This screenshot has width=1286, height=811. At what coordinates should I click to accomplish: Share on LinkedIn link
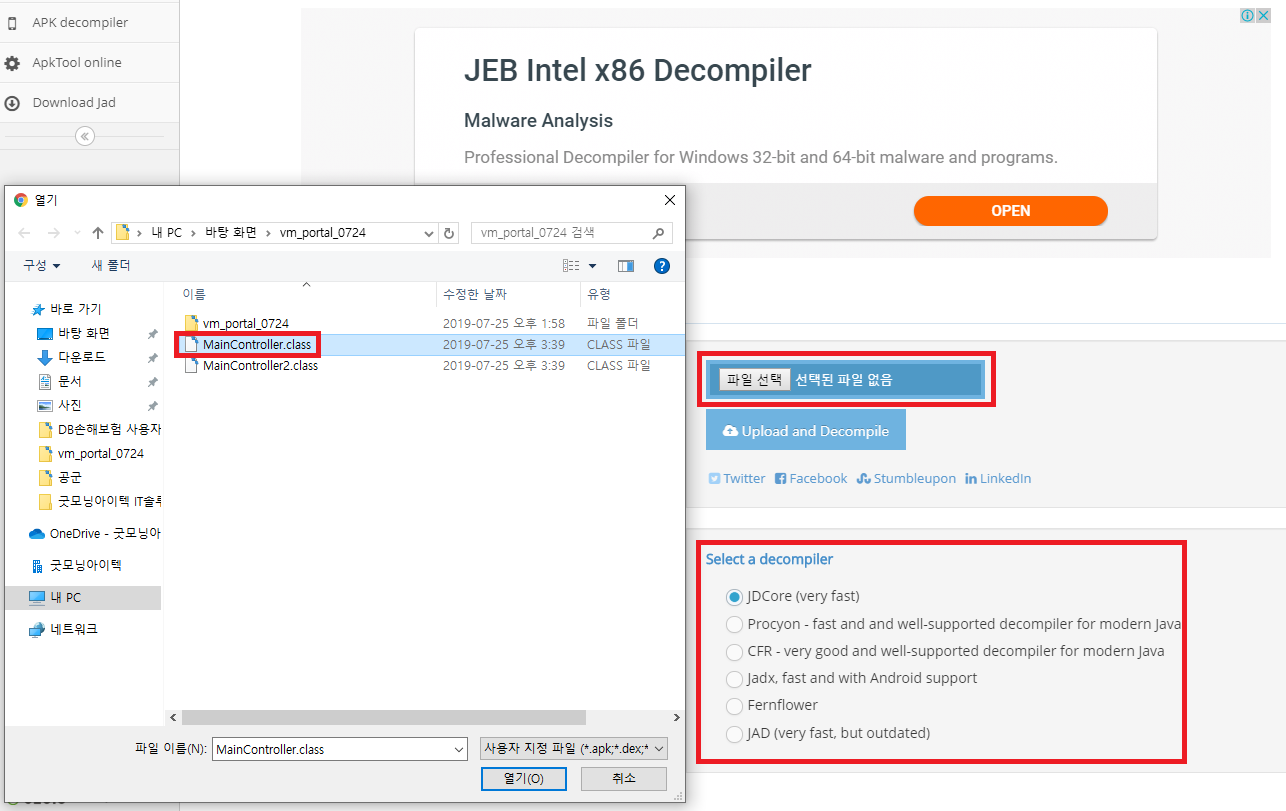(x=998, y=479)
